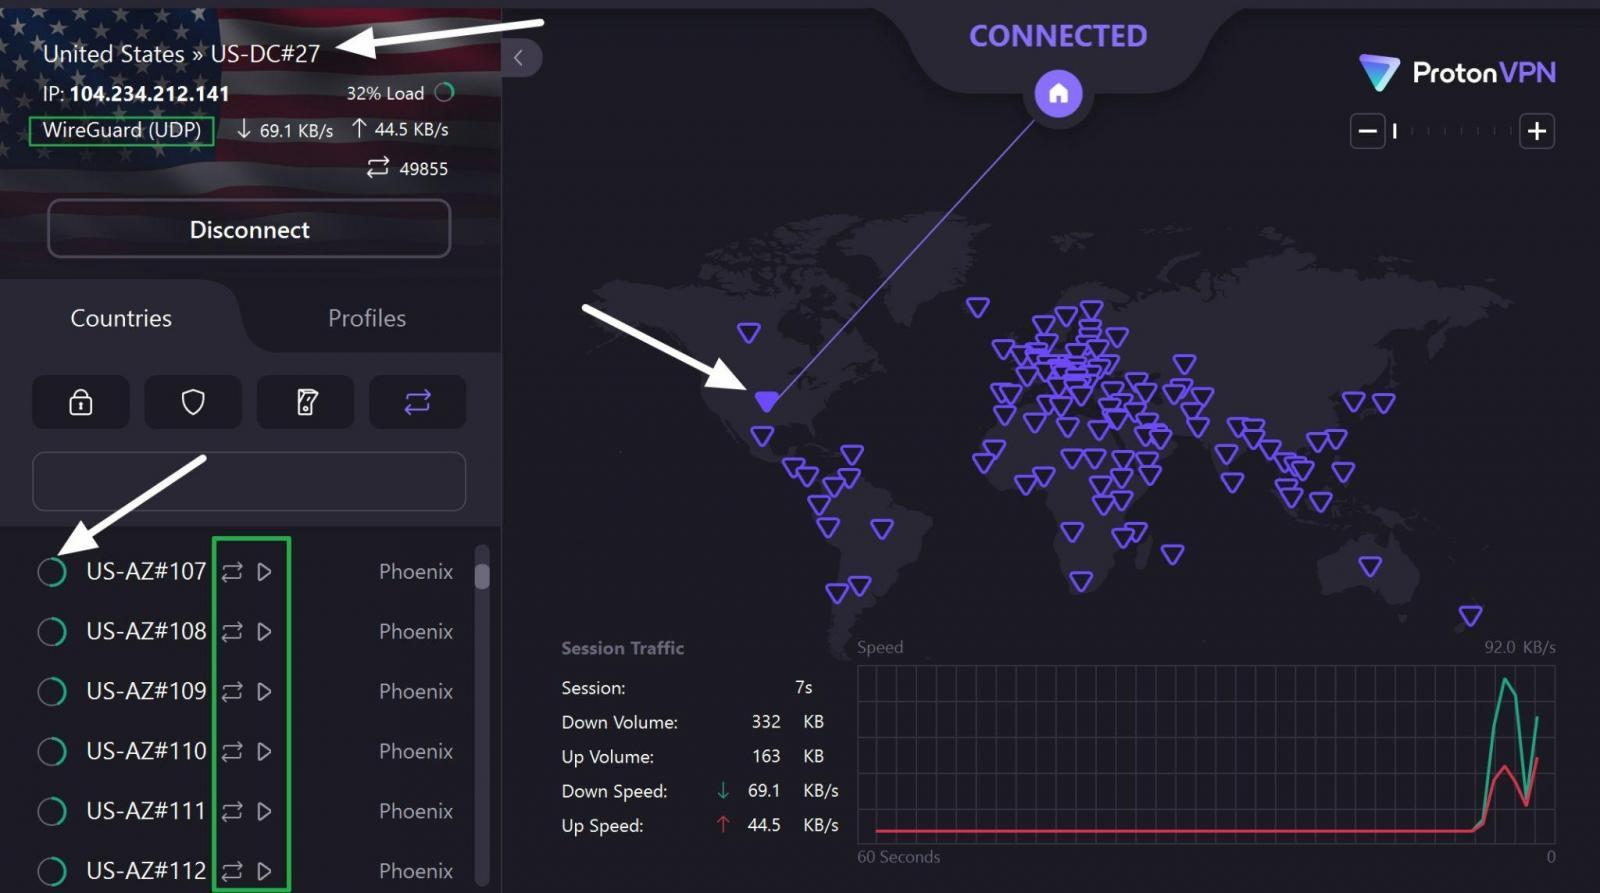
Task: Click the Disconnect button
Action: [249, 229]
